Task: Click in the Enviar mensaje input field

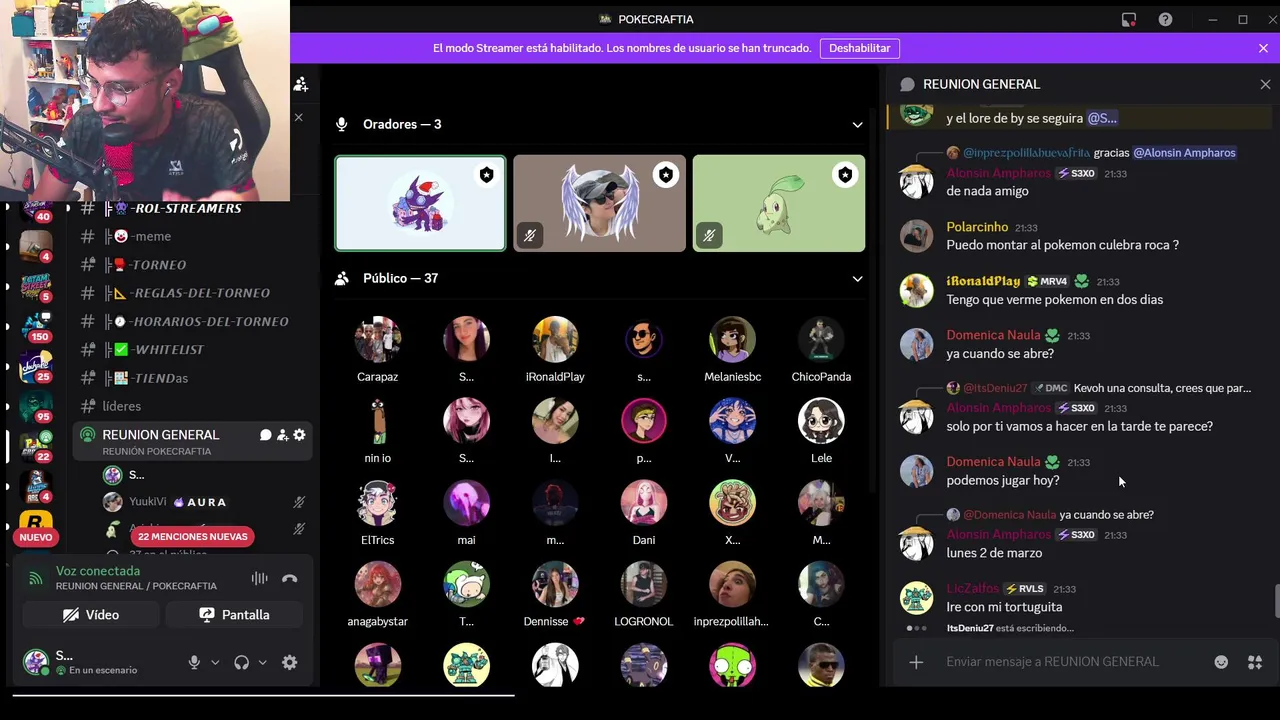Action: click(x=1070, y=662)
